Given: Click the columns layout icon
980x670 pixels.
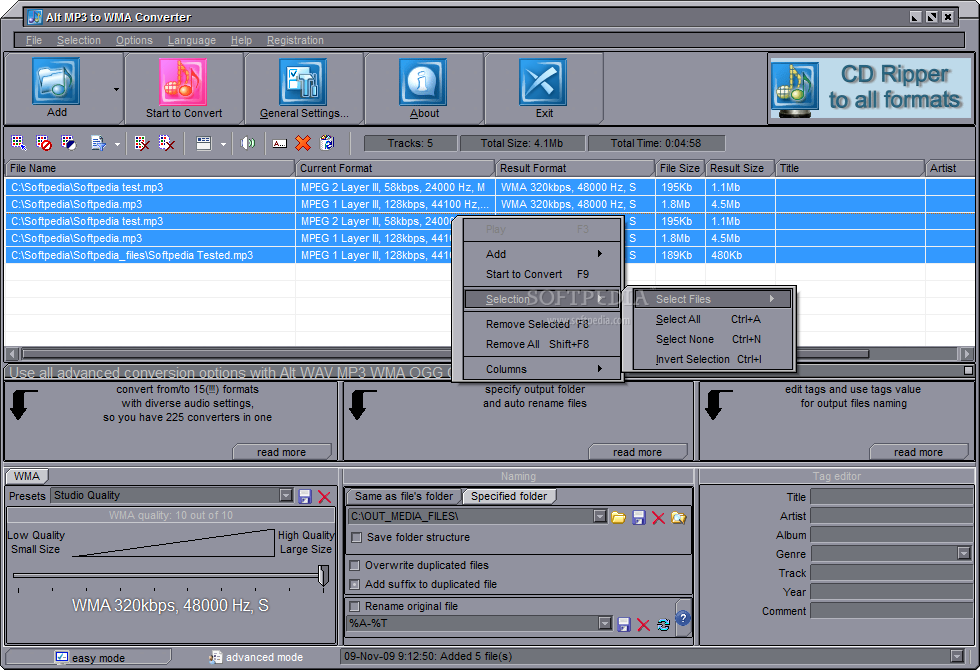Looking at the screenshot, I should click(x=204, y=143).
